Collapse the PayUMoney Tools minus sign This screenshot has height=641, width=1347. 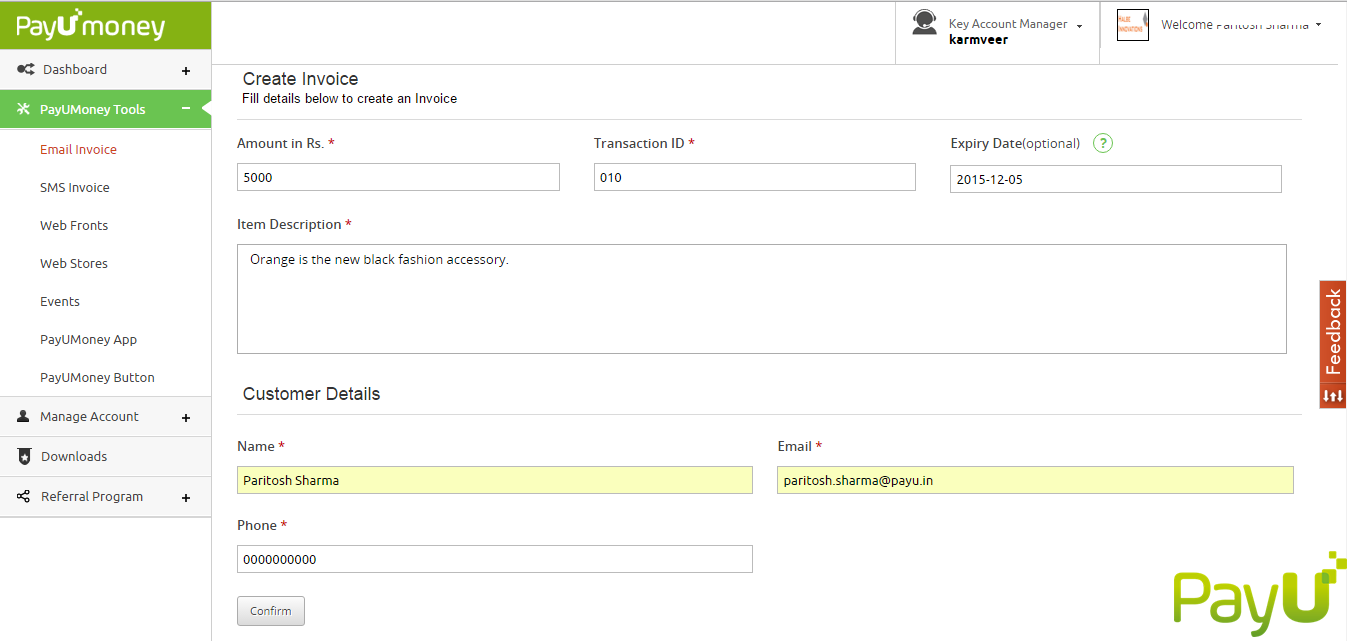(186, 109)
